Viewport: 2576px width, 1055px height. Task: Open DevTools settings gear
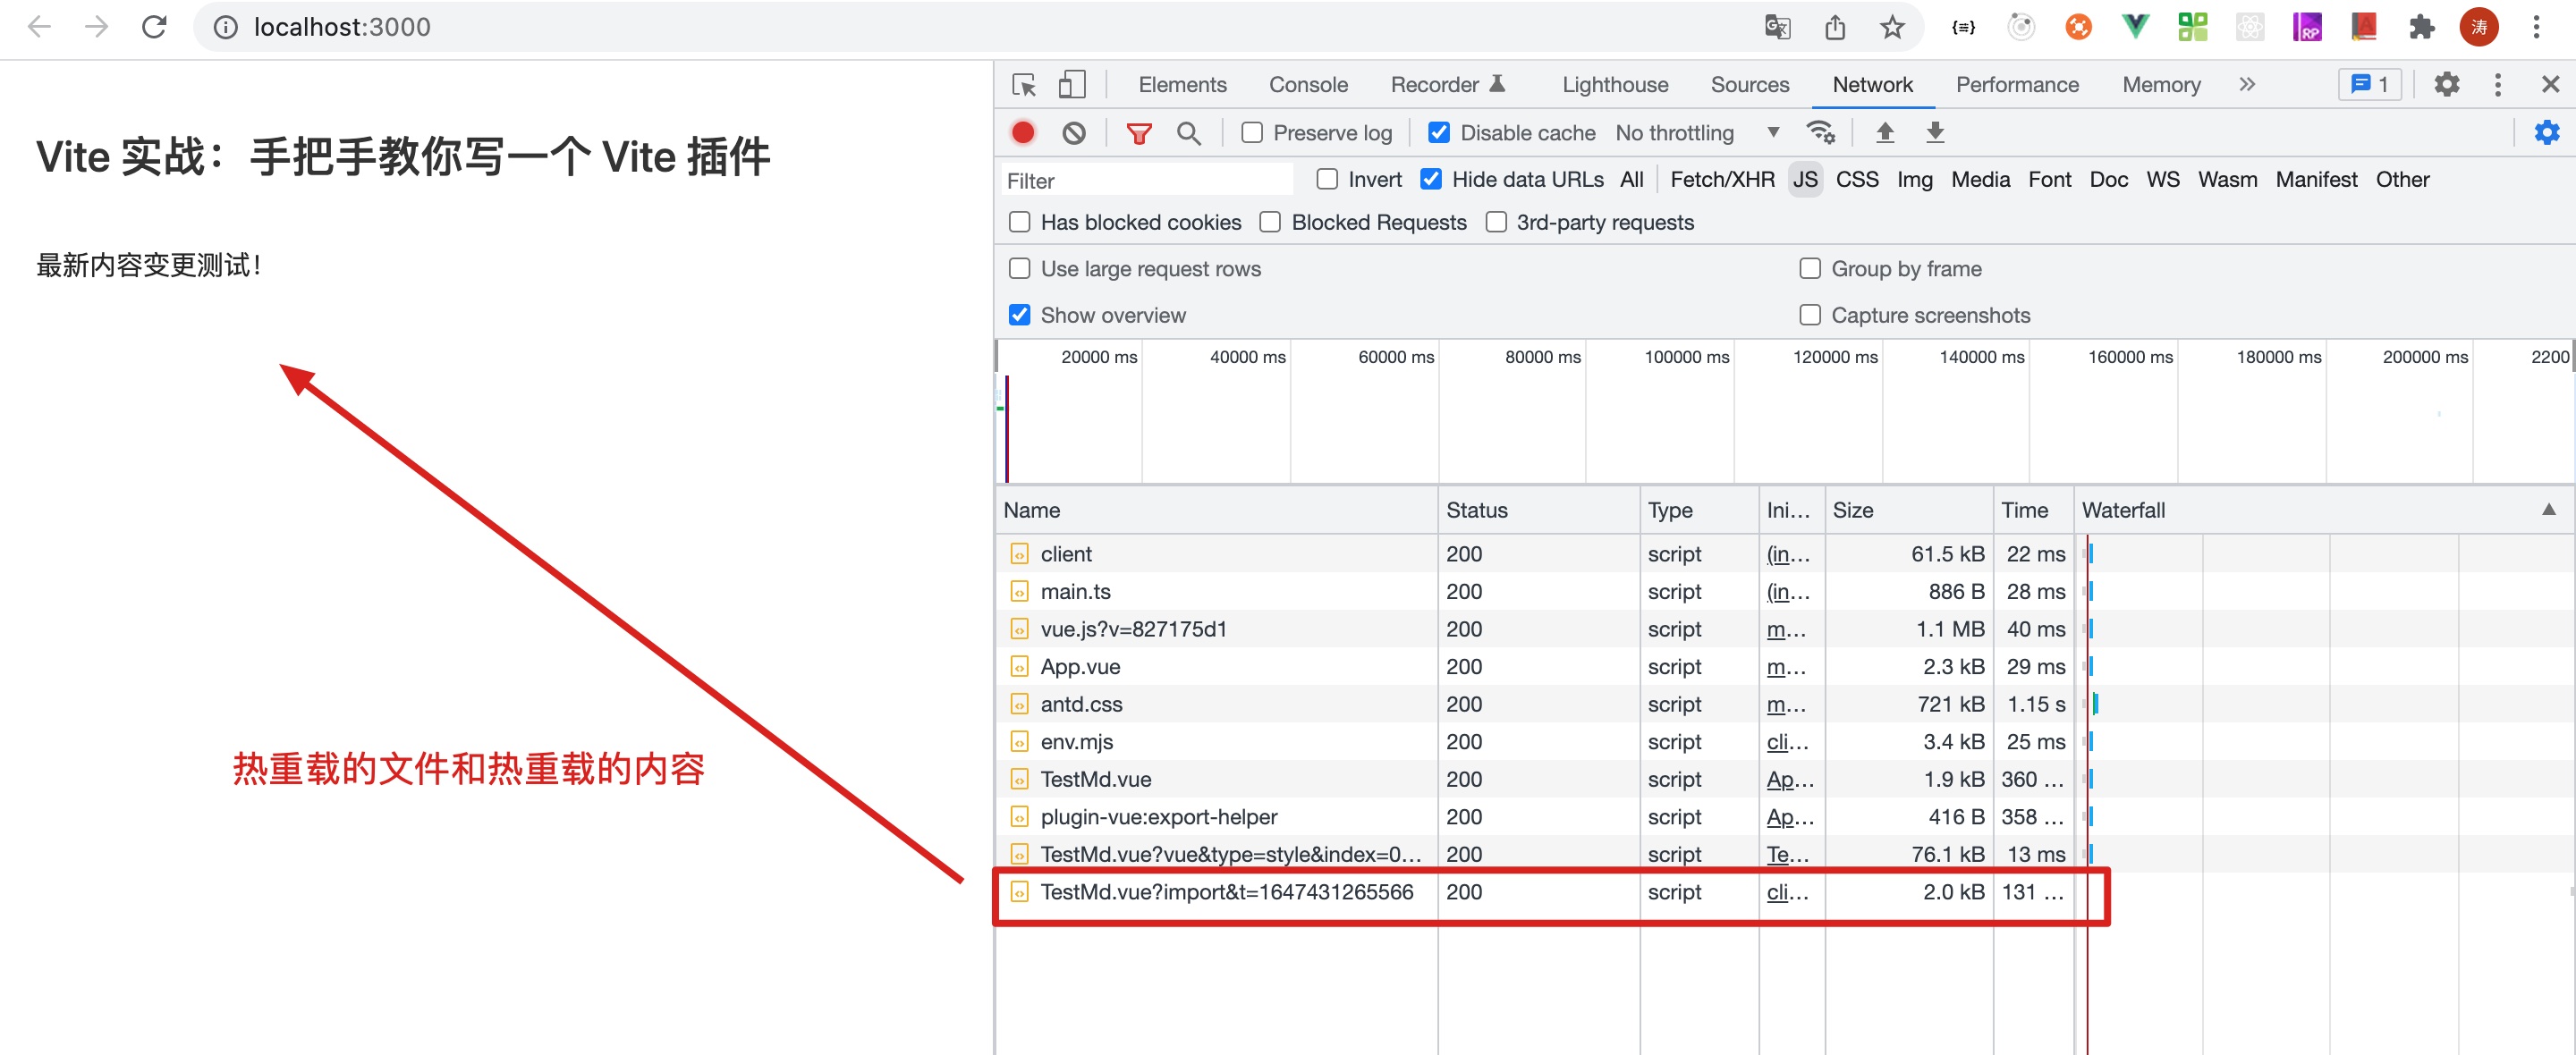tap(2446, 85)
